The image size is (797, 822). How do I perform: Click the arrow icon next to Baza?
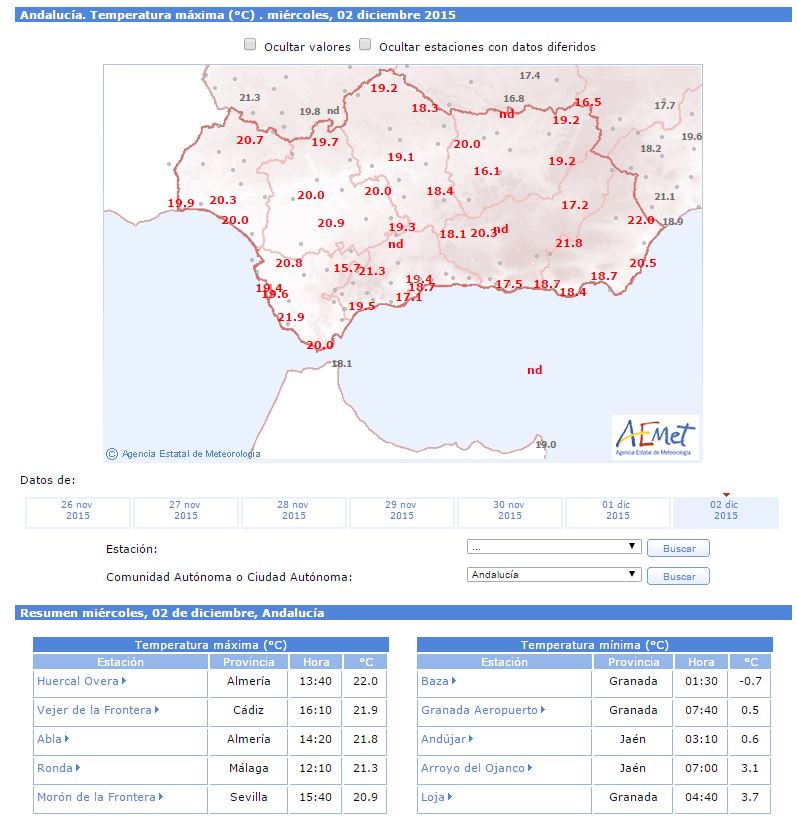click(x=454, y=682)
